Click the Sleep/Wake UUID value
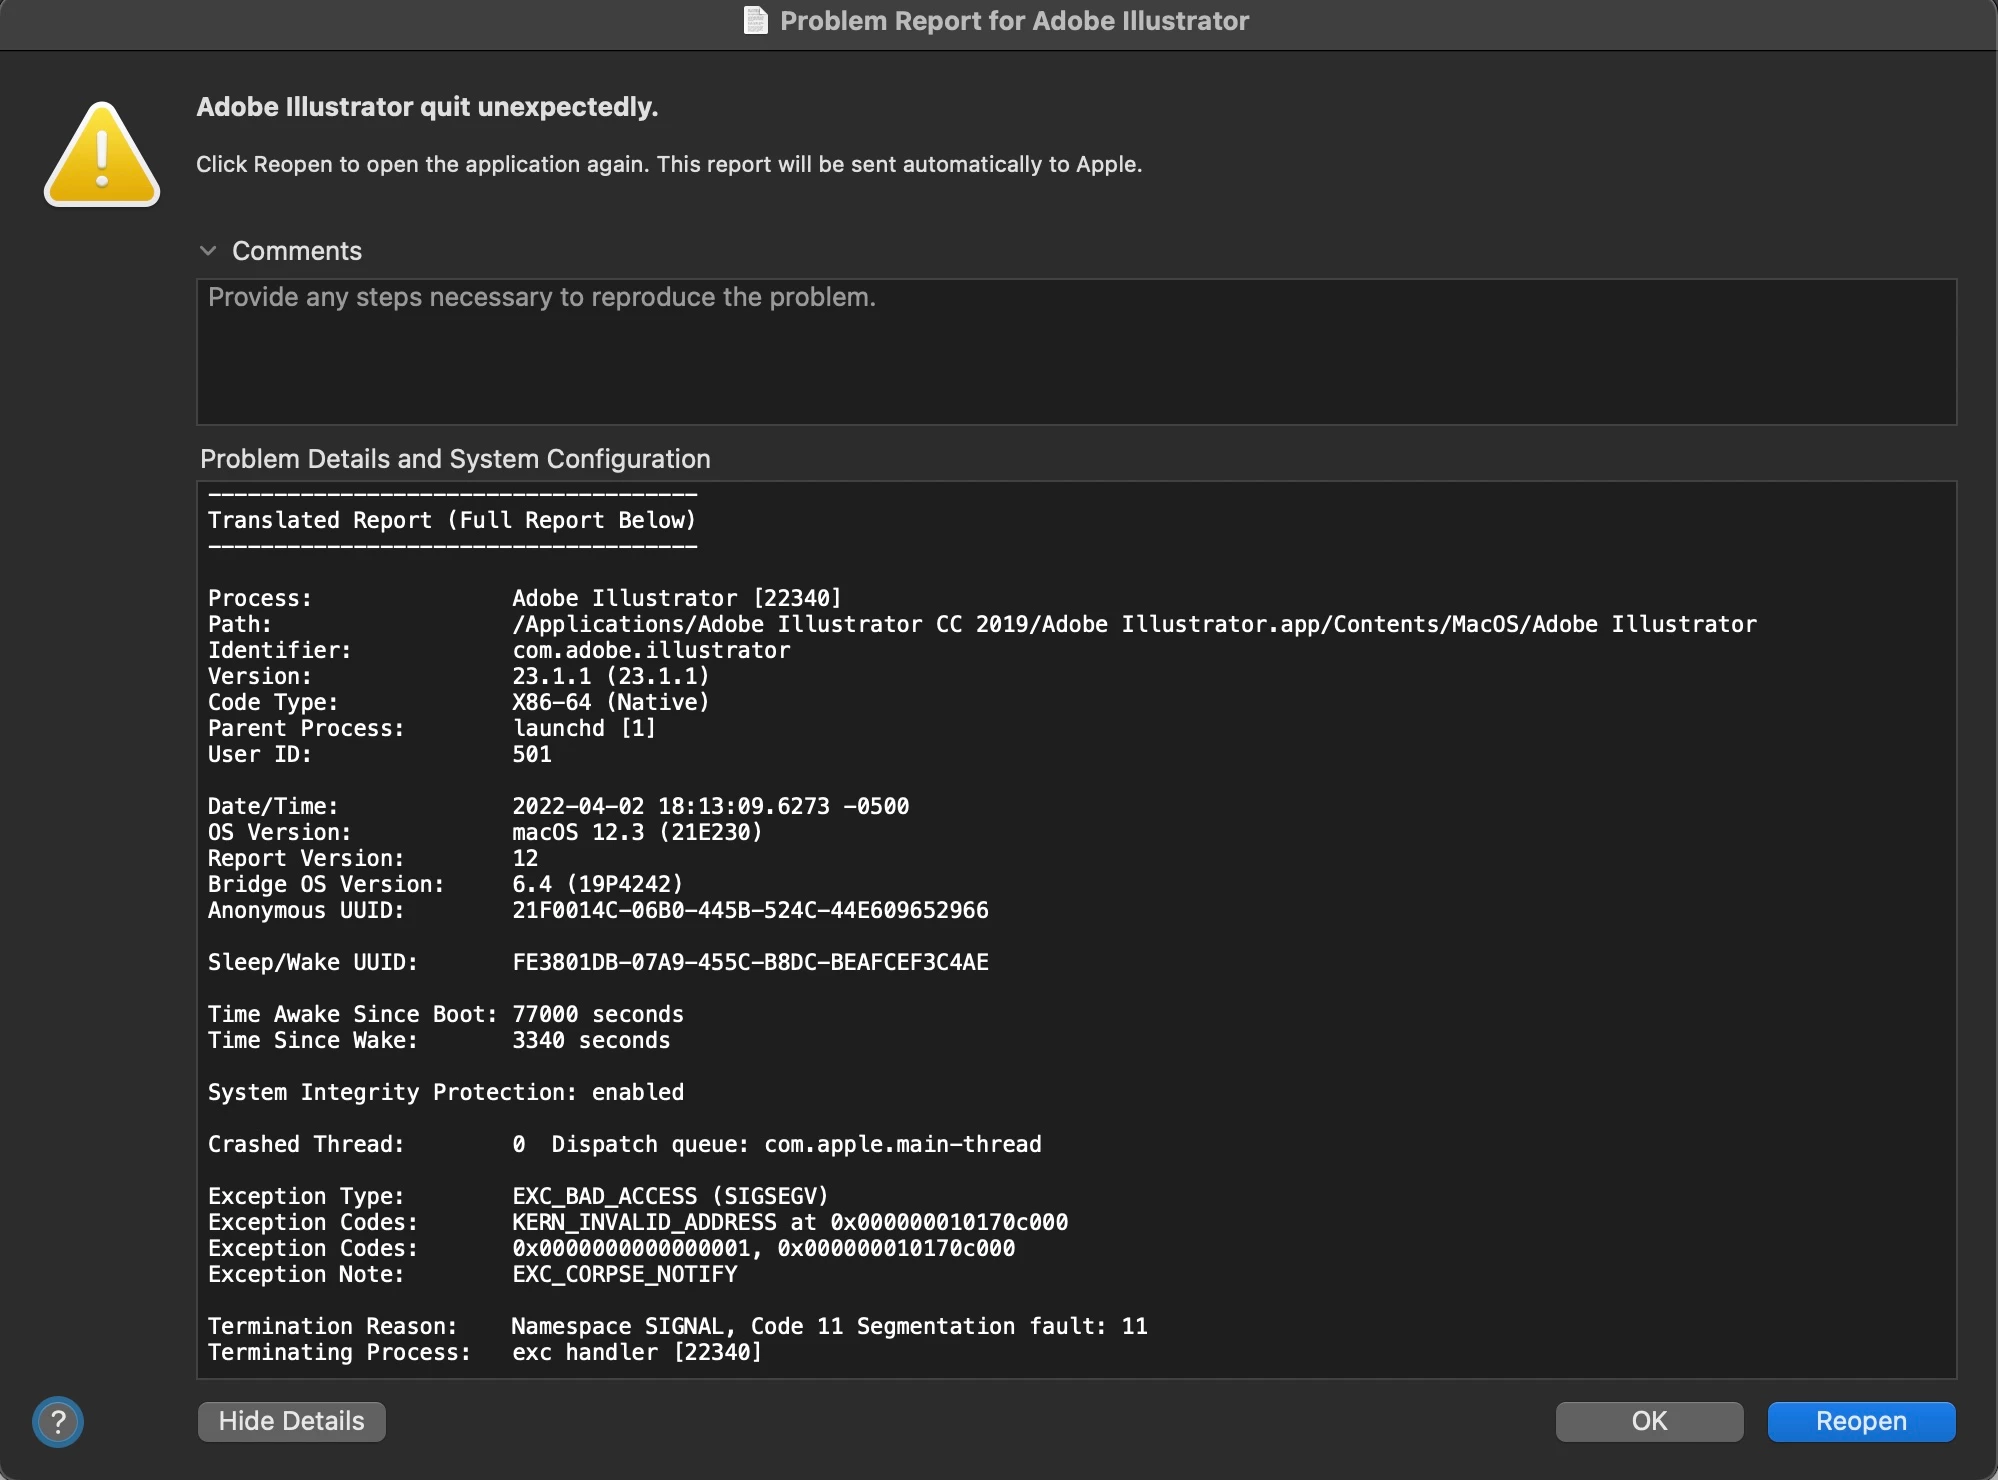This screenshot has width=1998, height=1480. [x=750, y=962]
